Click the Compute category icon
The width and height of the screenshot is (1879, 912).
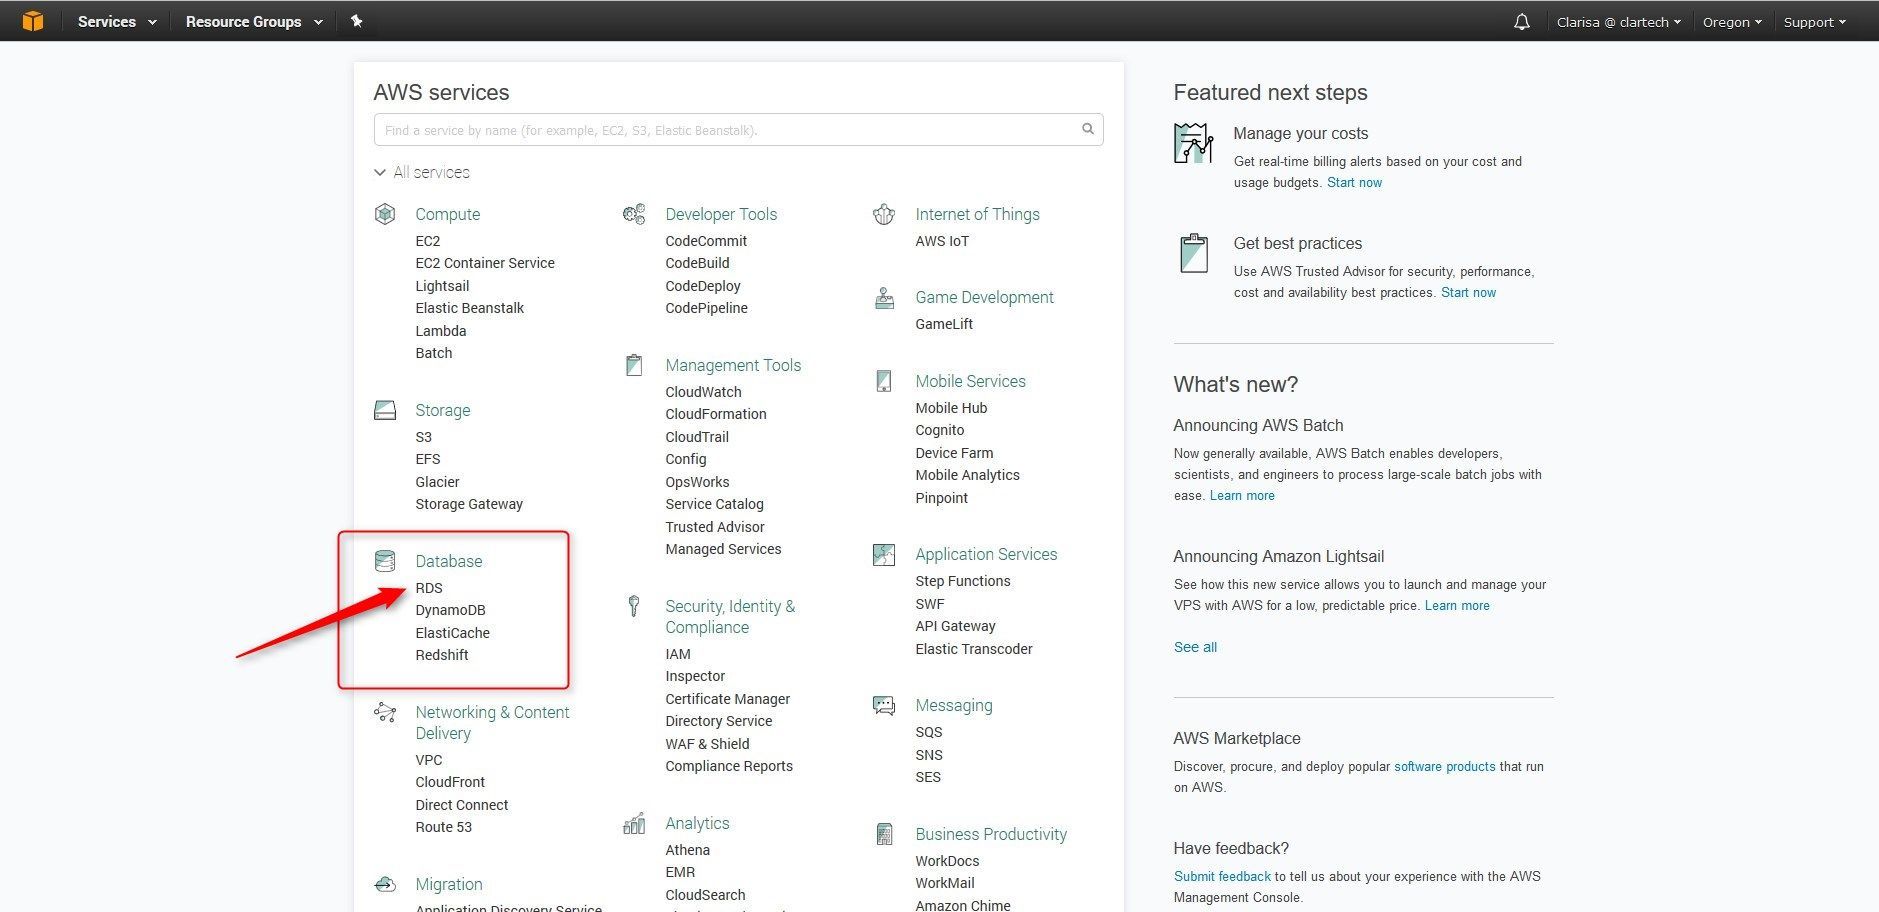click(x=385, y=213)
